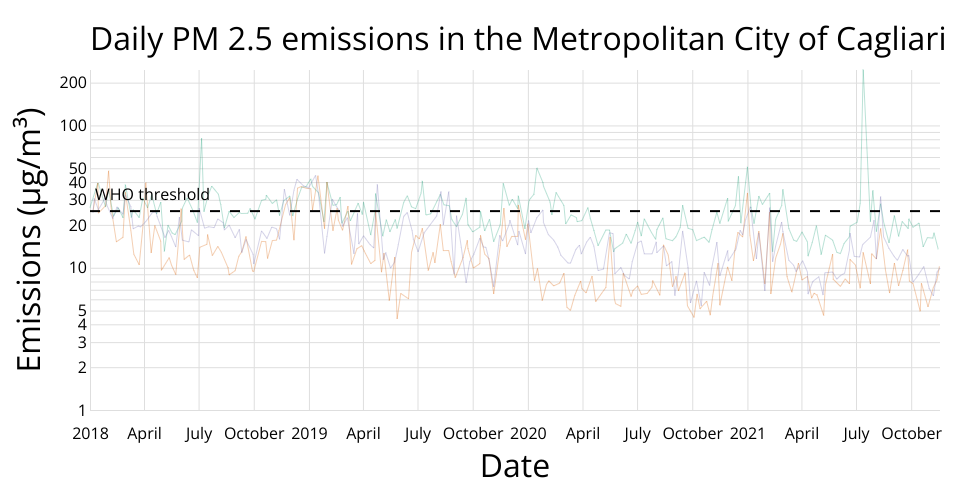Click the 100 tick label on y-axis
The width and height of the screenshot is (960, 500).
[x=73, y=125]
